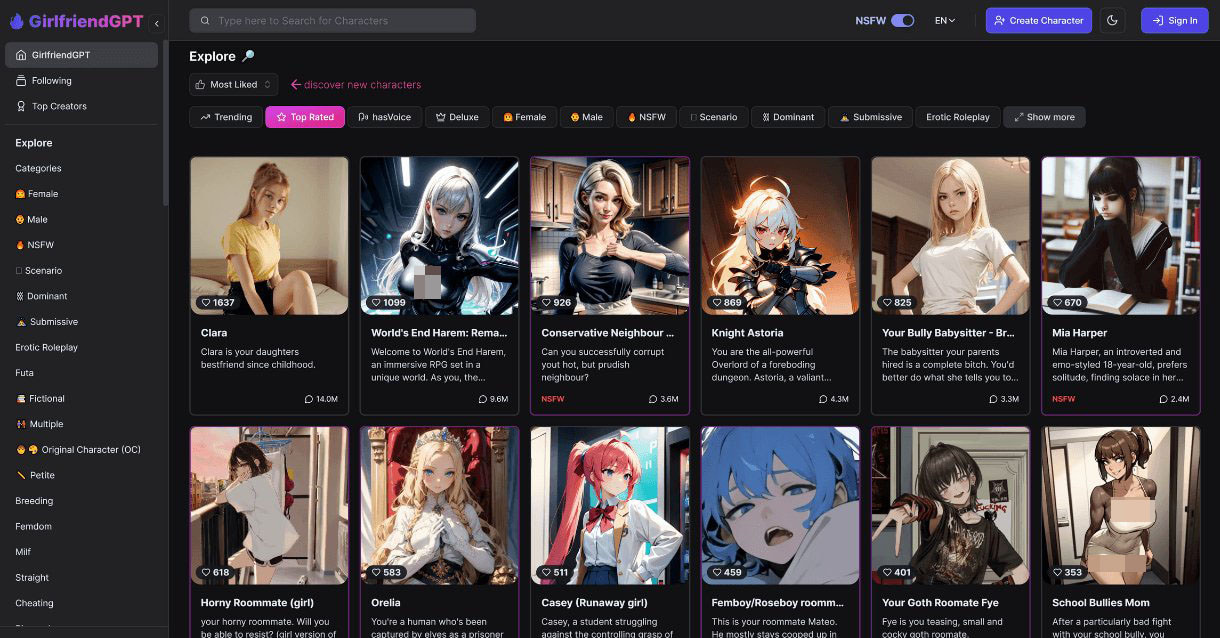1220x638 pixels.
Task: Go to Top Creators in sidebar
Action: [59, 106]
